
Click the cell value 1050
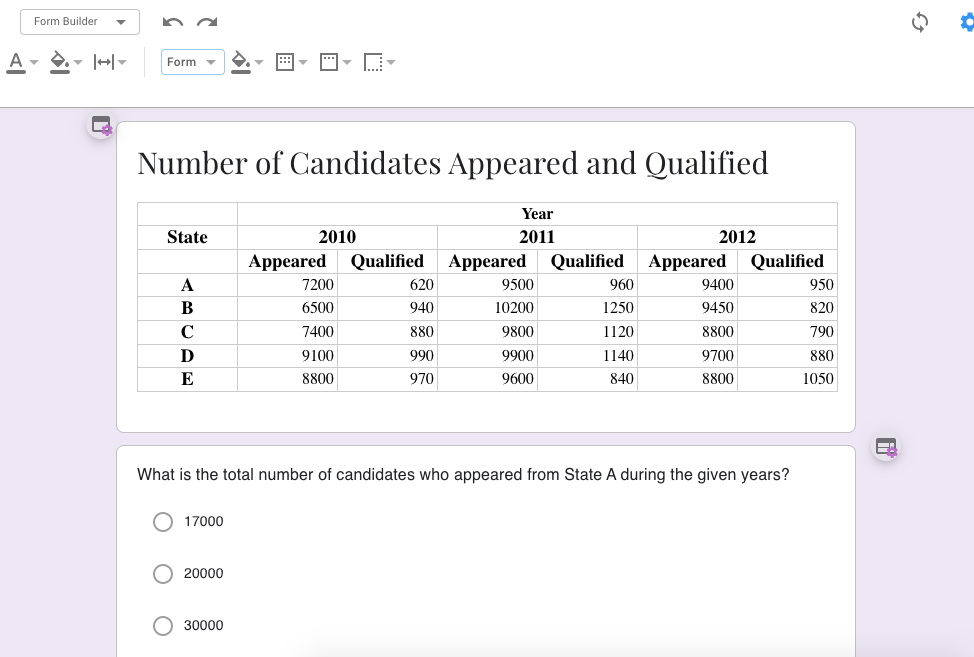818,379
